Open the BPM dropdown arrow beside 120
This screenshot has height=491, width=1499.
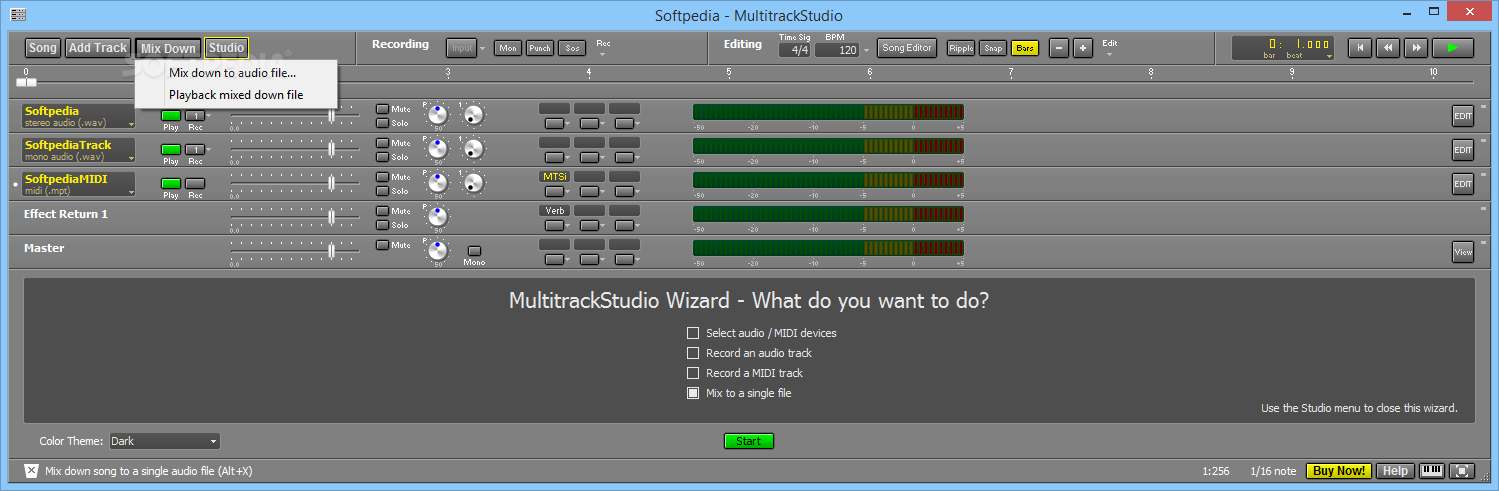point(867,50)
